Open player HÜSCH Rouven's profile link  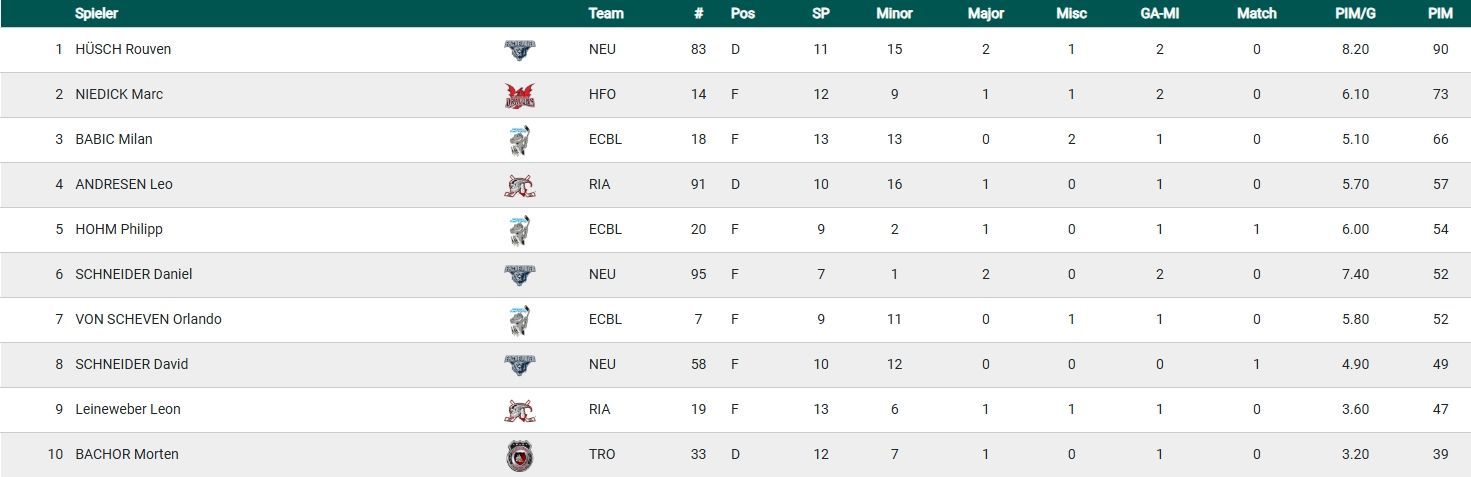123,49
